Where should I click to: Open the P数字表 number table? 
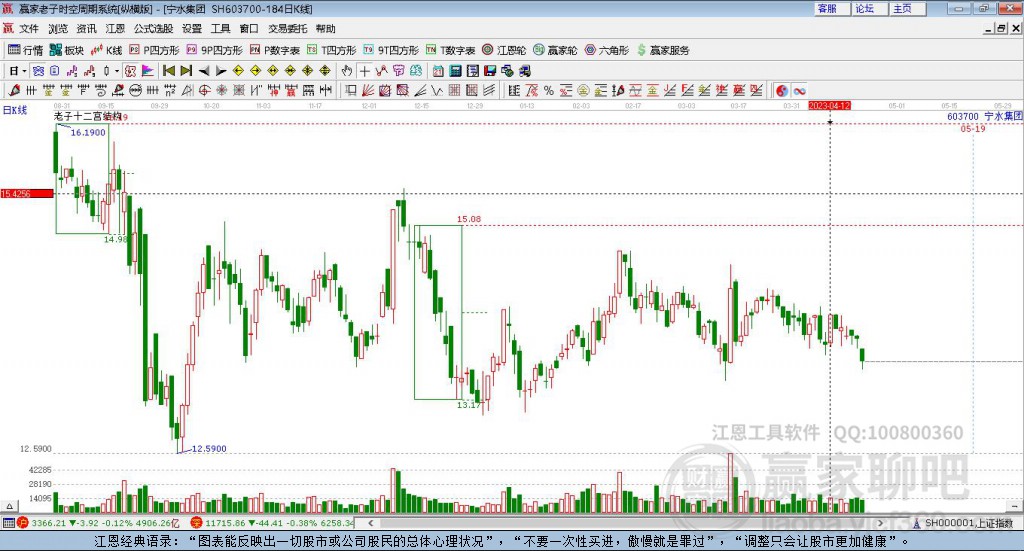pyautogui.click(x=274, y=50)
